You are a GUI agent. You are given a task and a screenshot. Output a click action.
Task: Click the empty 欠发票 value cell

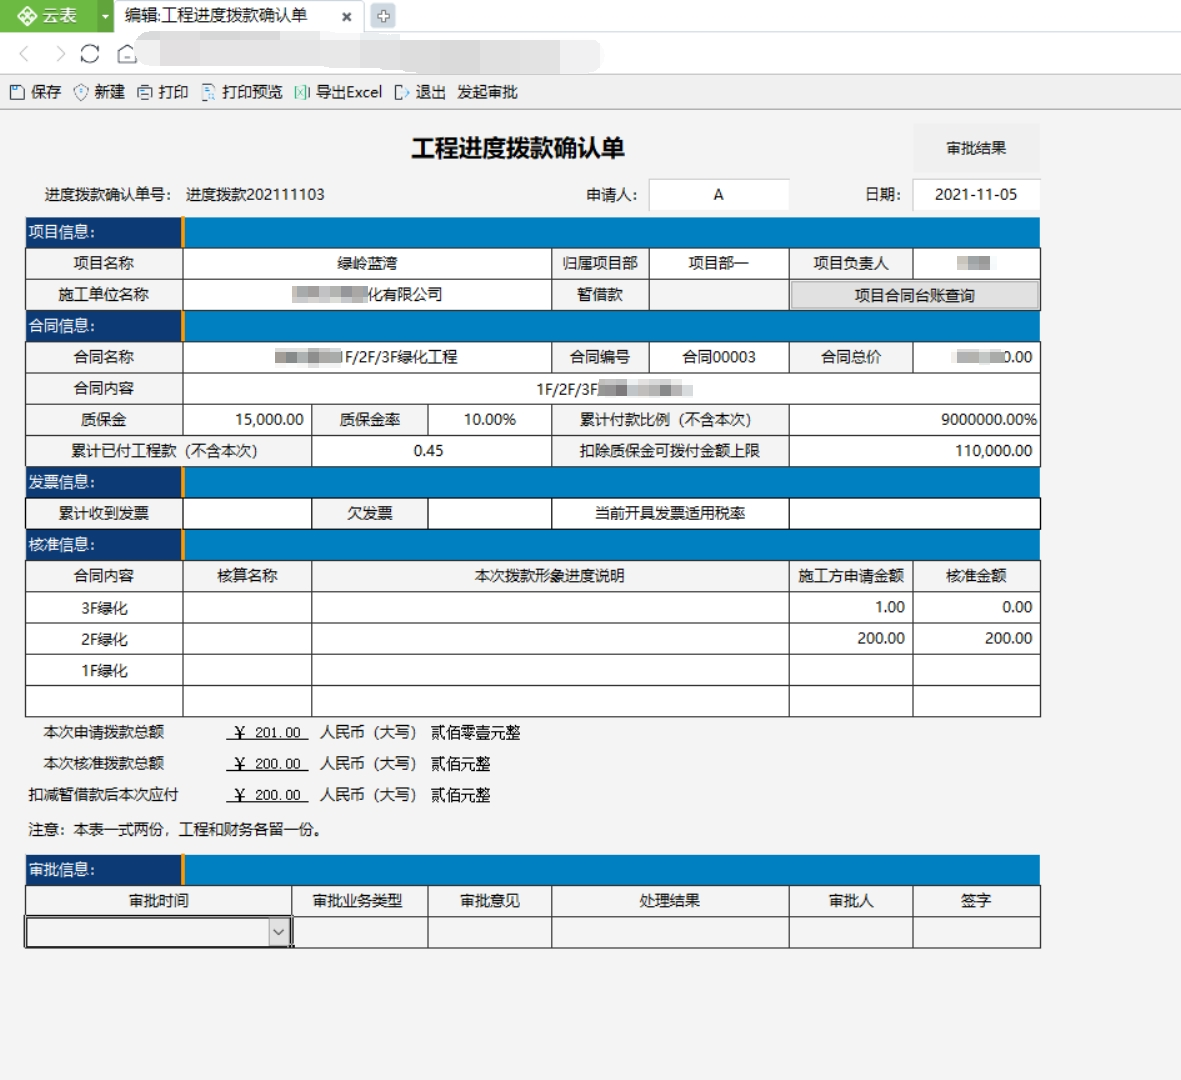click(490, 514)
